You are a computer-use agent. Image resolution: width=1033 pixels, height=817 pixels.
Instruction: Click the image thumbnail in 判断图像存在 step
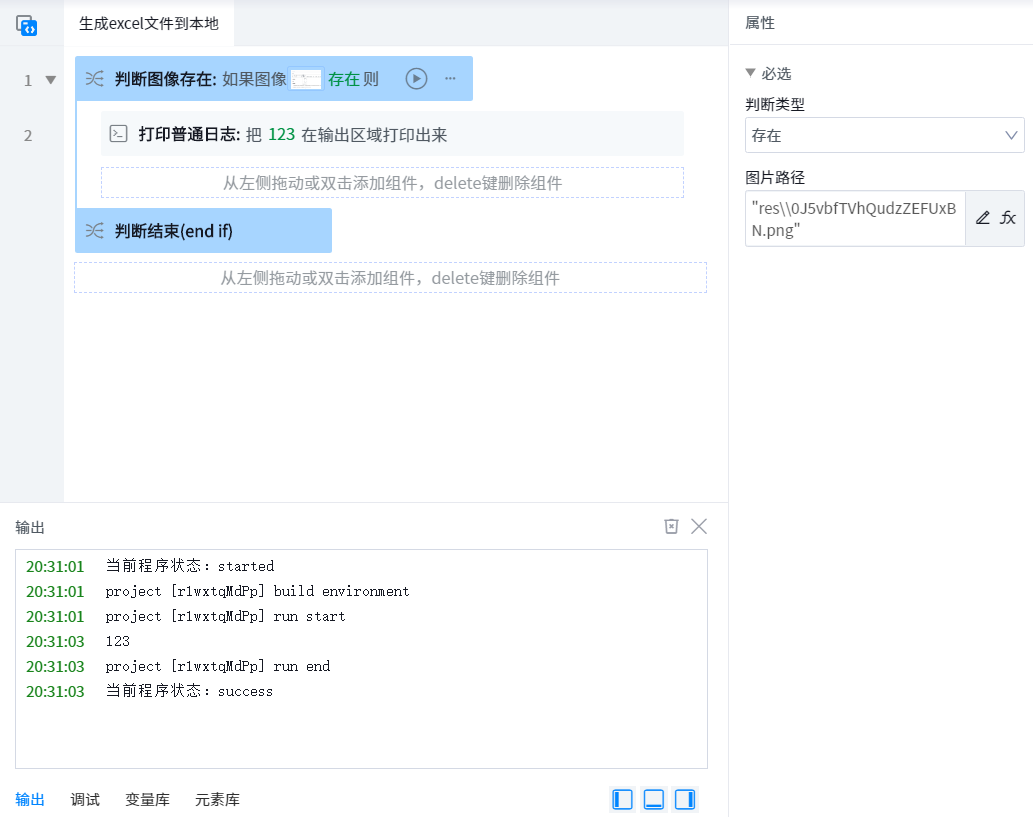click(306, 80)
